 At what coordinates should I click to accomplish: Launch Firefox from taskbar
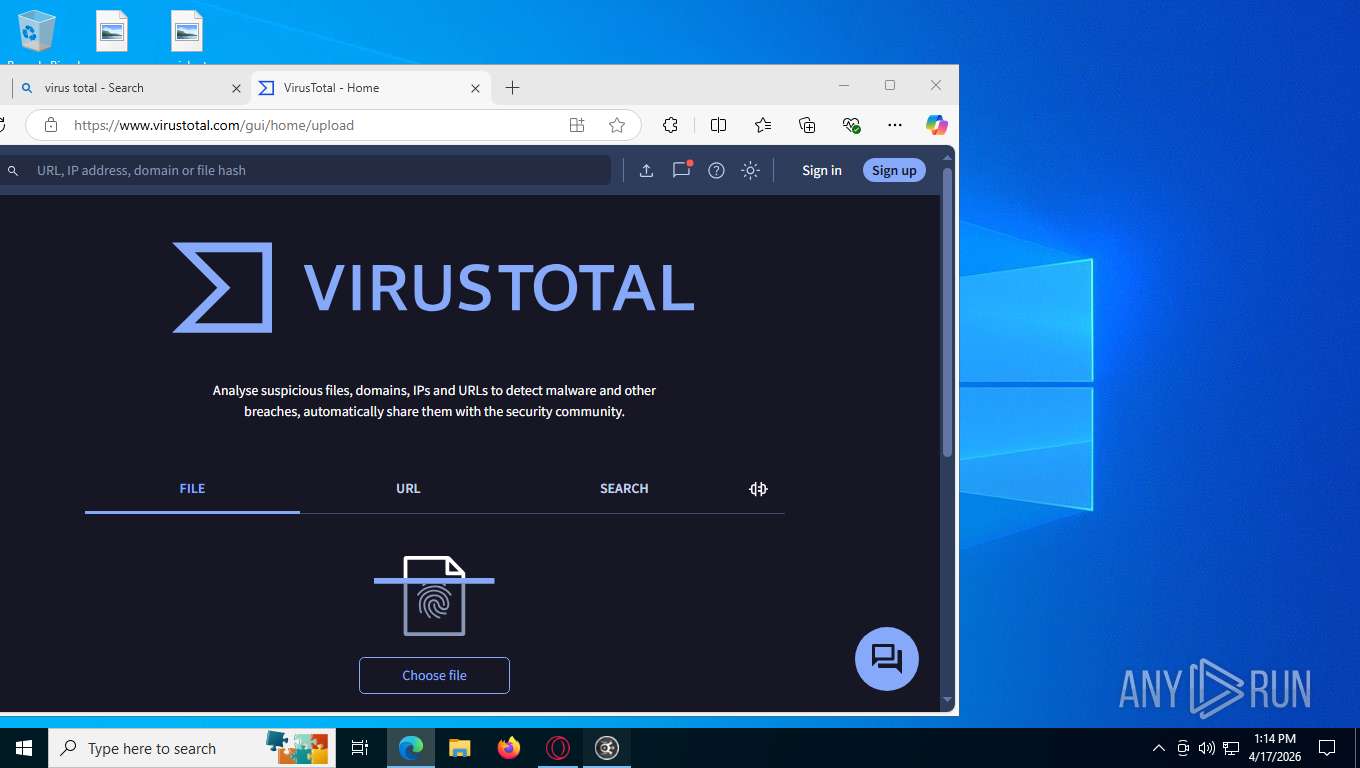click(509, 748)
